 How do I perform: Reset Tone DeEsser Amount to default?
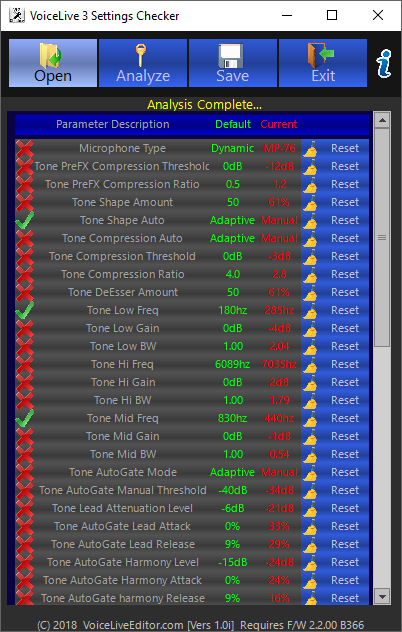(x=345, y=292)
